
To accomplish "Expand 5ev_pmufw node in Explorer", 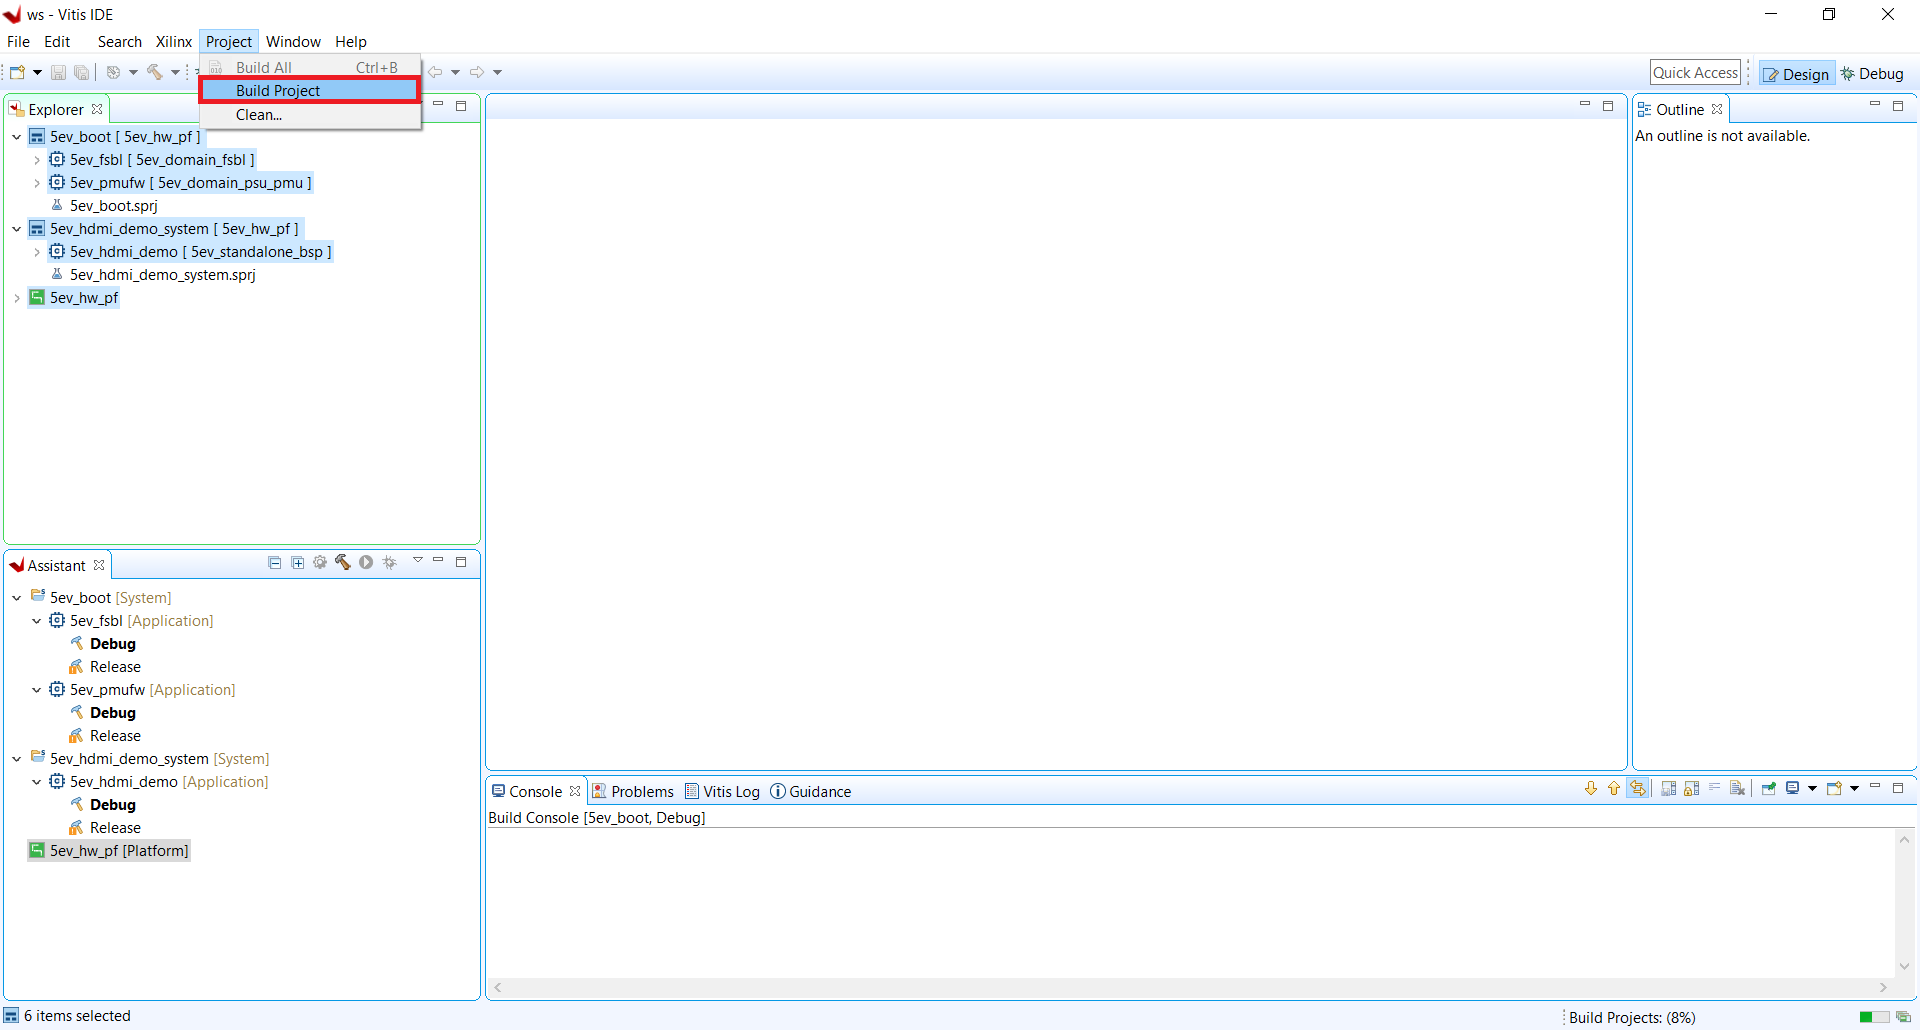I will click(x=37, y=183).
